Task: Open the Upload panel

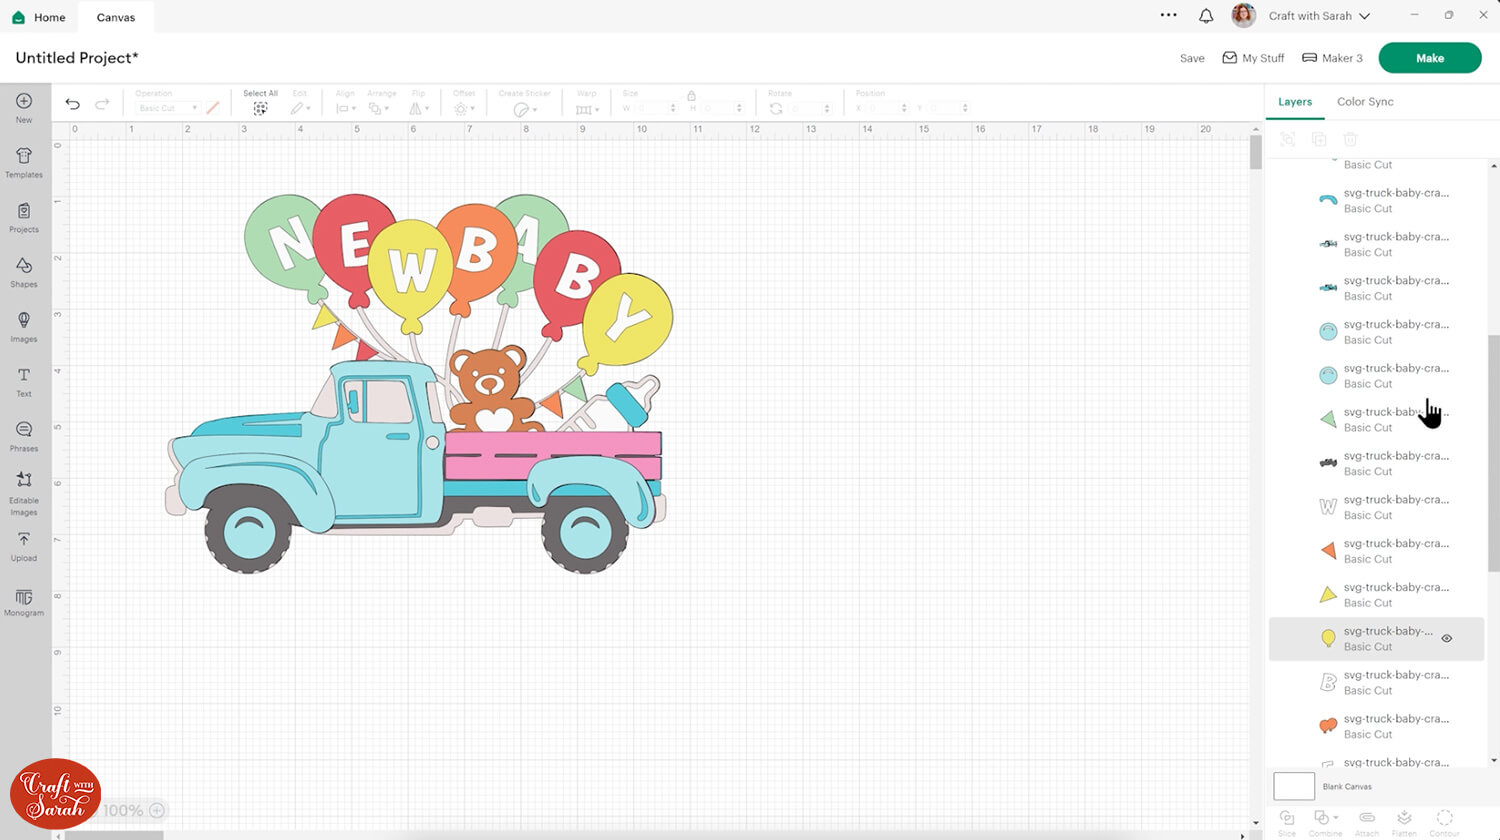Action: point(23,544)
